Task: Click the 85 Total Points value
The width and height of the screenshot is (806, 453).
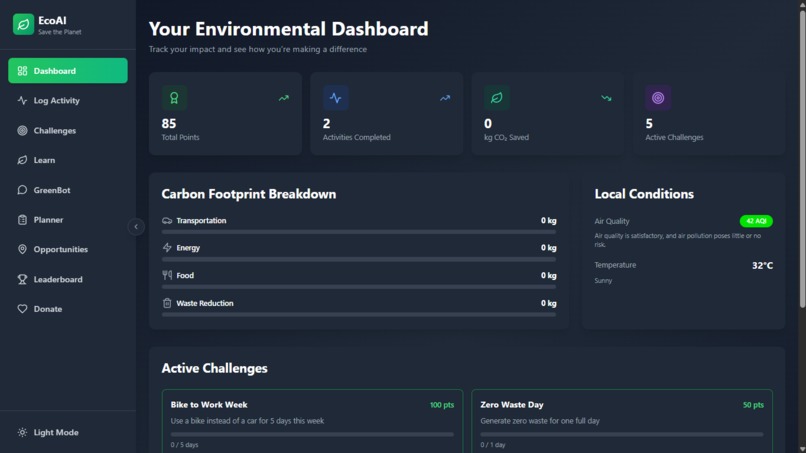Action: pyautogui.click(x=169, y=123)
